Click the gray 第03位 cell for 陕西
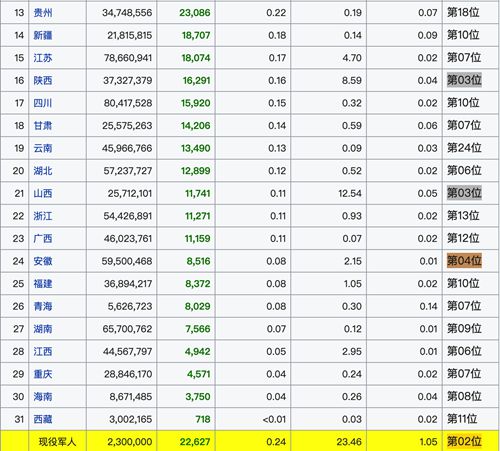The width and height of the screenshot is (500, 451). pyautogui.click(x=464, y=80)
